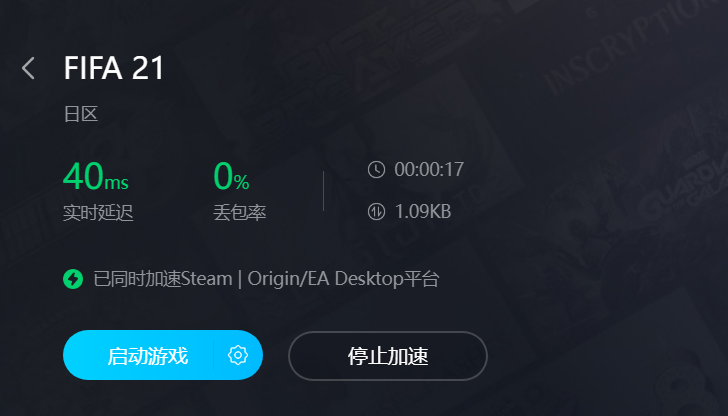Click the clock icon beside elapsed time
Image resolution: width=728 pixels, height=416 pixels.
coord(376,169)
